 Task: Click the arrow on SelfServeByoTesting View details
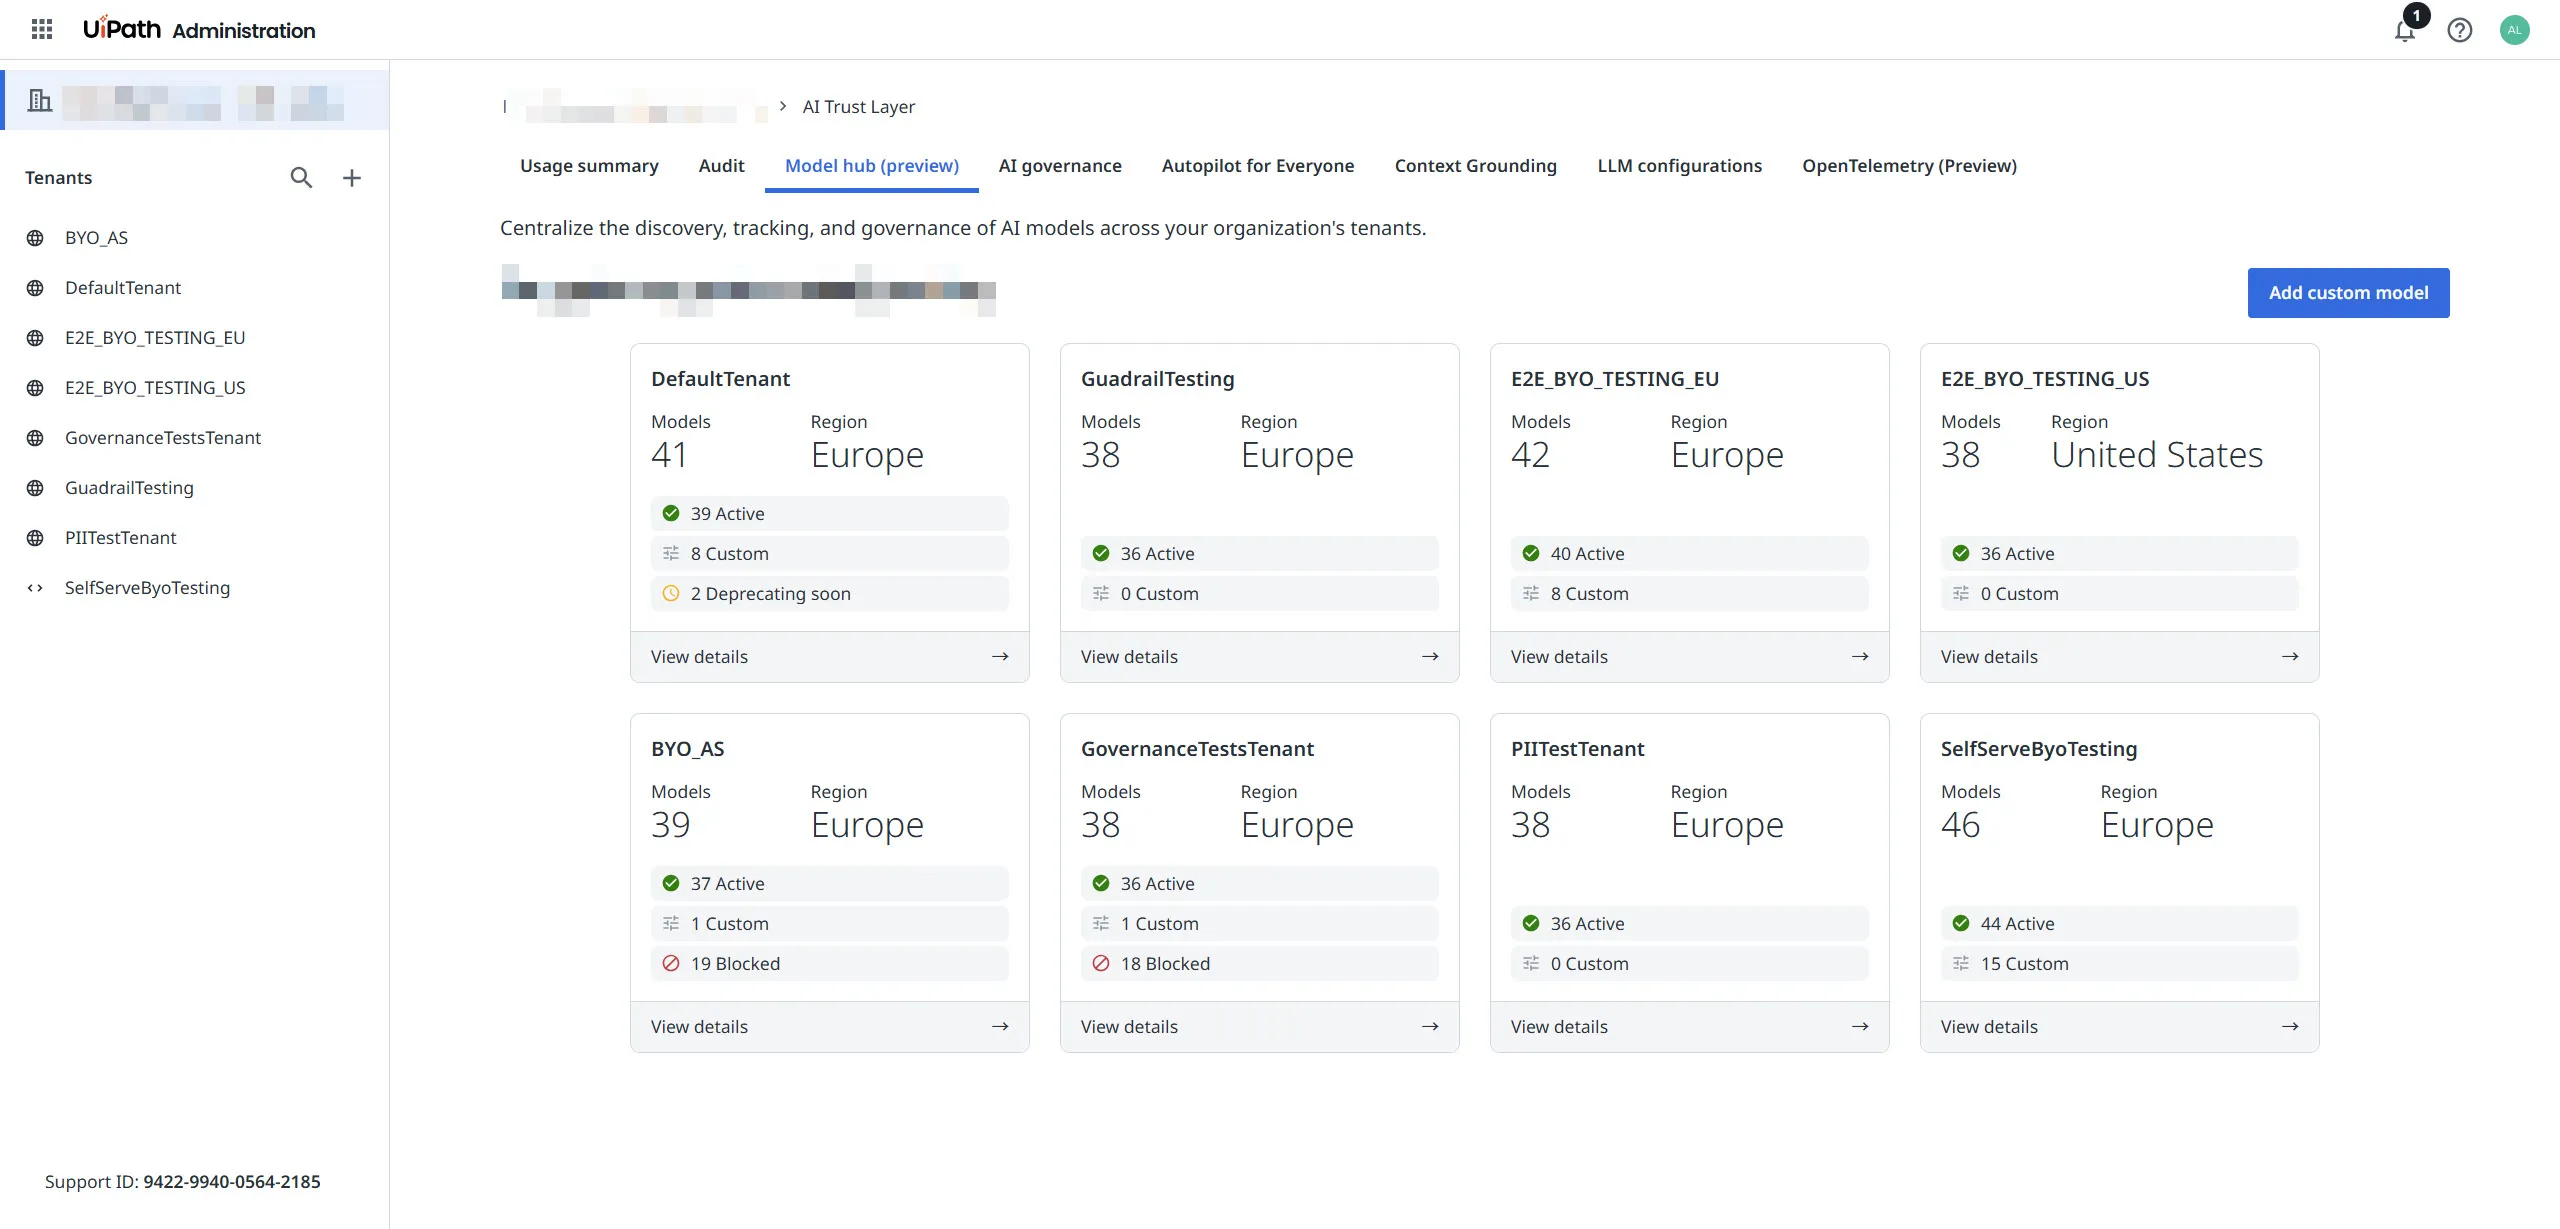point(2290,1026)
